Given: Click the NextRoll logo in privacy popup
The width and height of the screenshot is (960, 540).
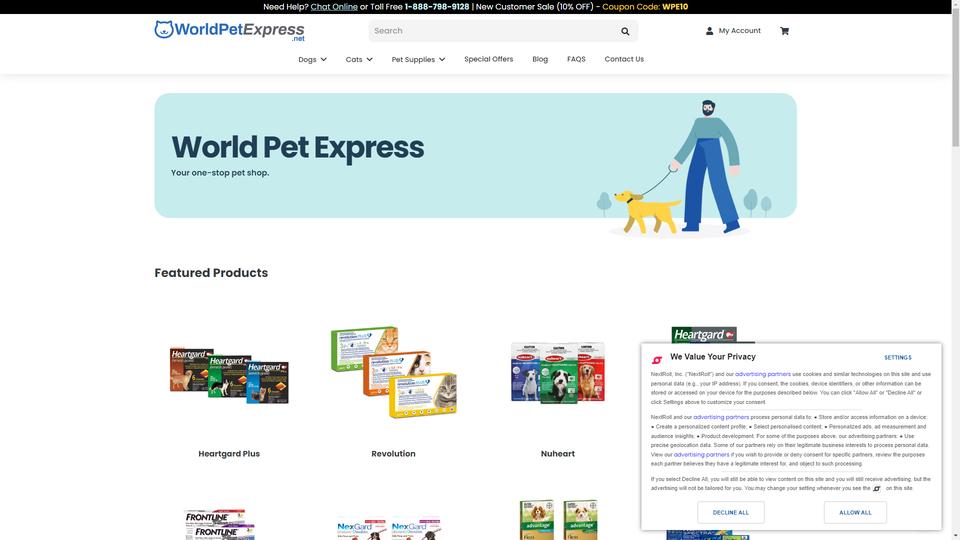Looking at the screenshot, I should 657,360.
